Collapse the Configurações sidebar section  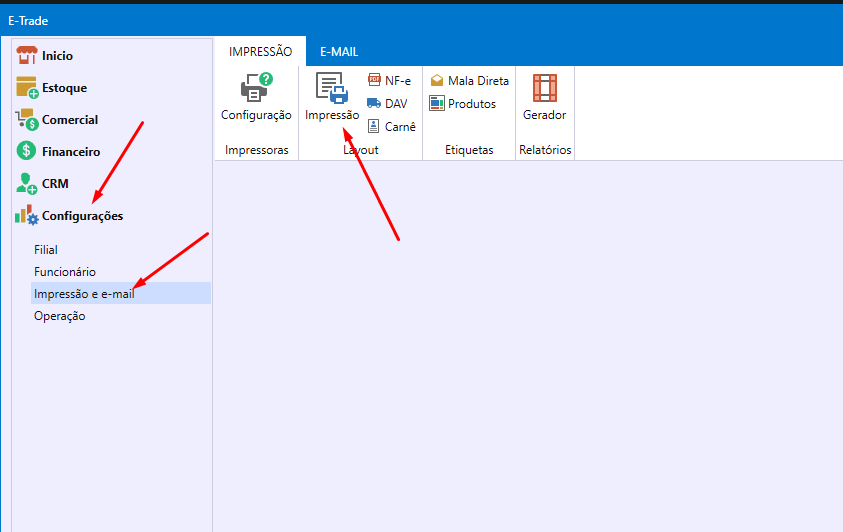pos(82,216)
